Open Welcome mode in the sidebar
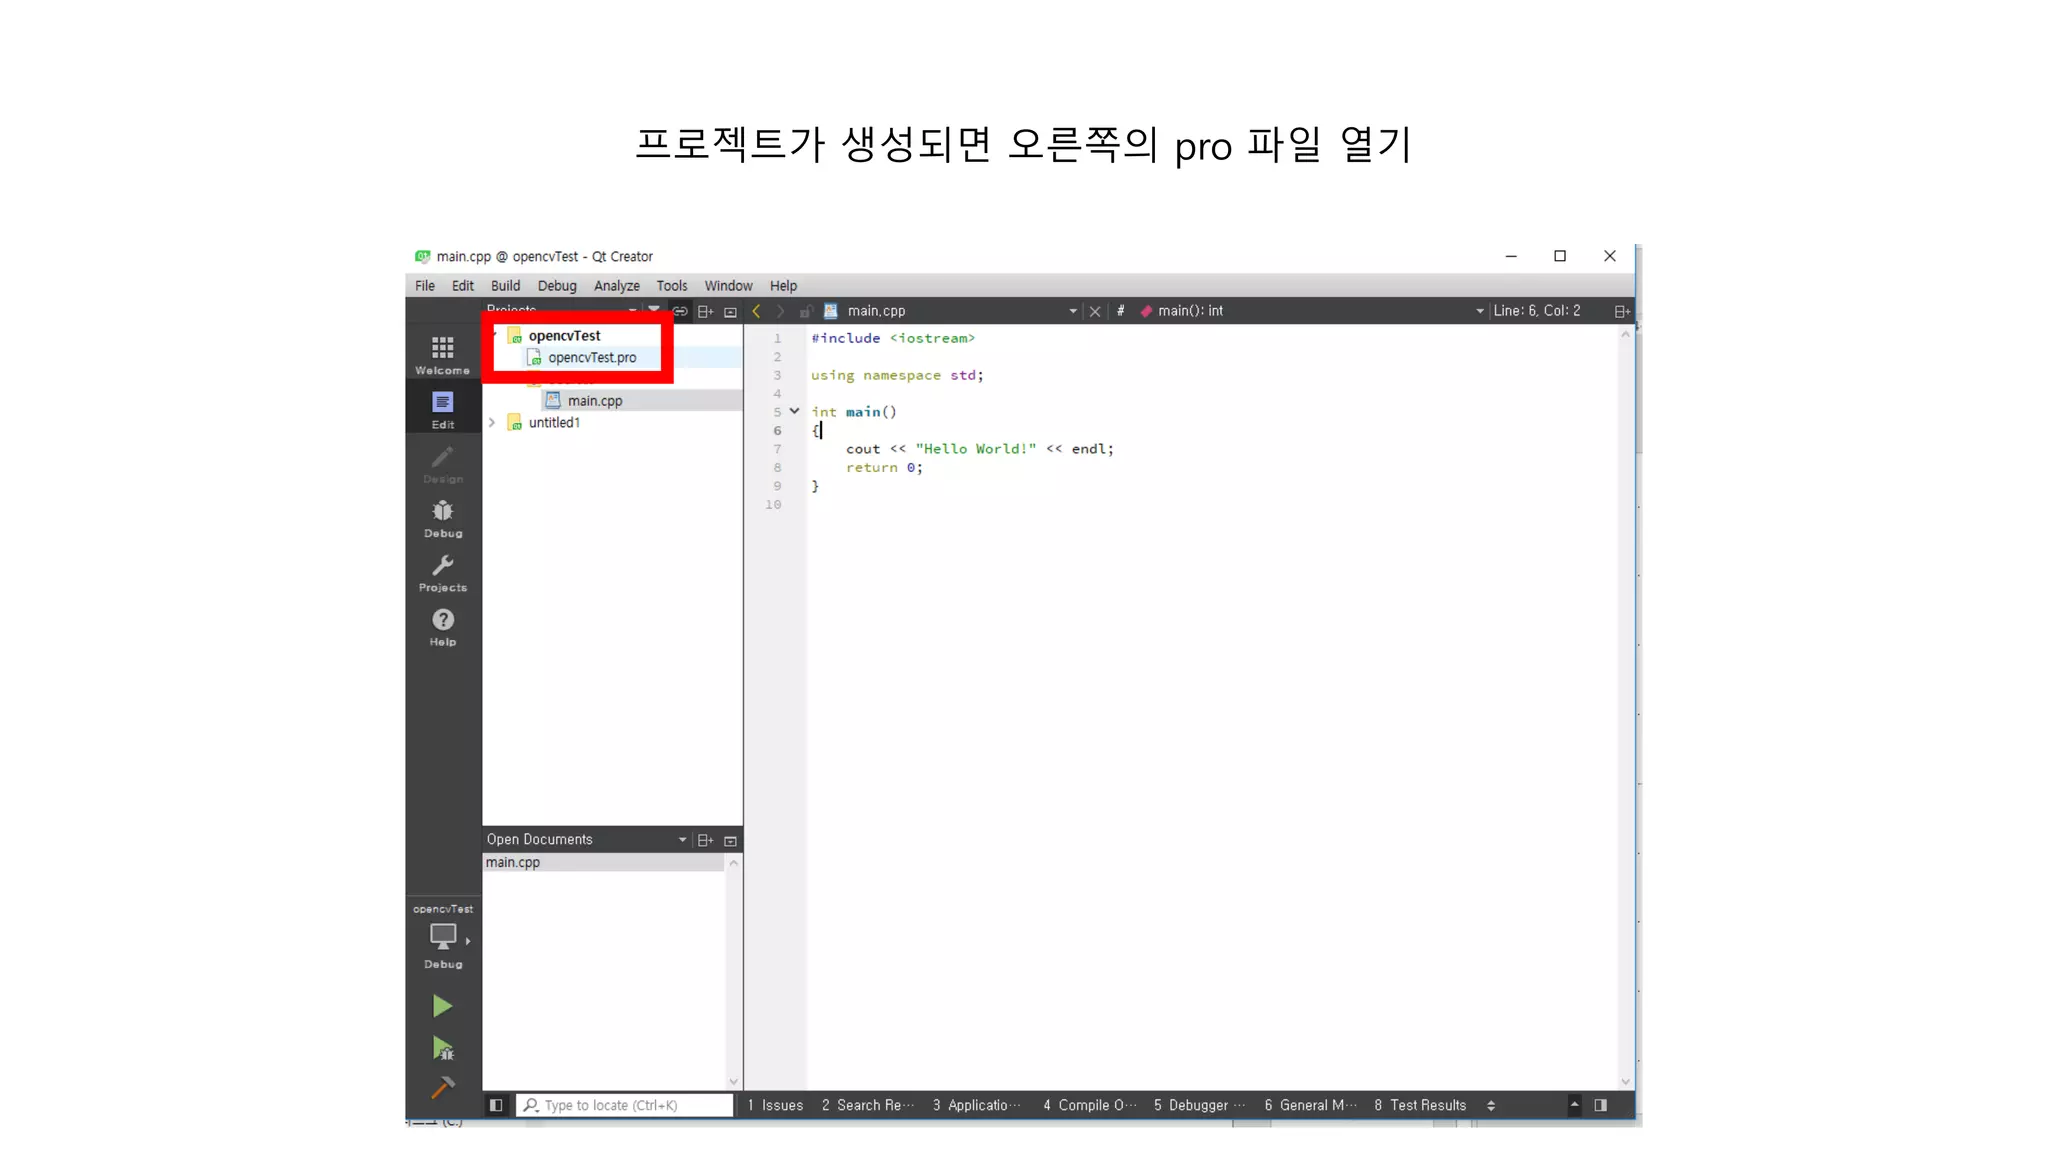 click(x=442, y=355)
